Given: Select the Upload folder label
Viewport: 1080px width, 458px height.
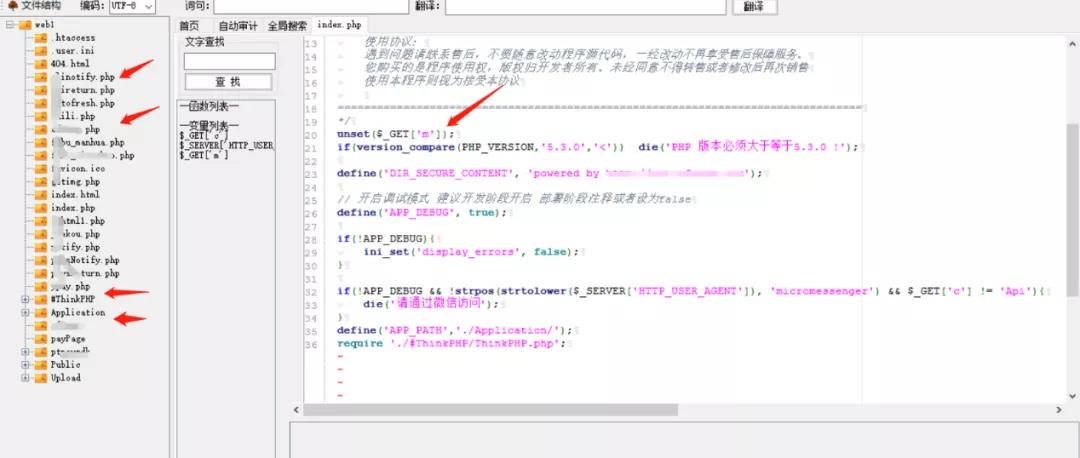Looking at the screenshot, I should tap(65, 378).
